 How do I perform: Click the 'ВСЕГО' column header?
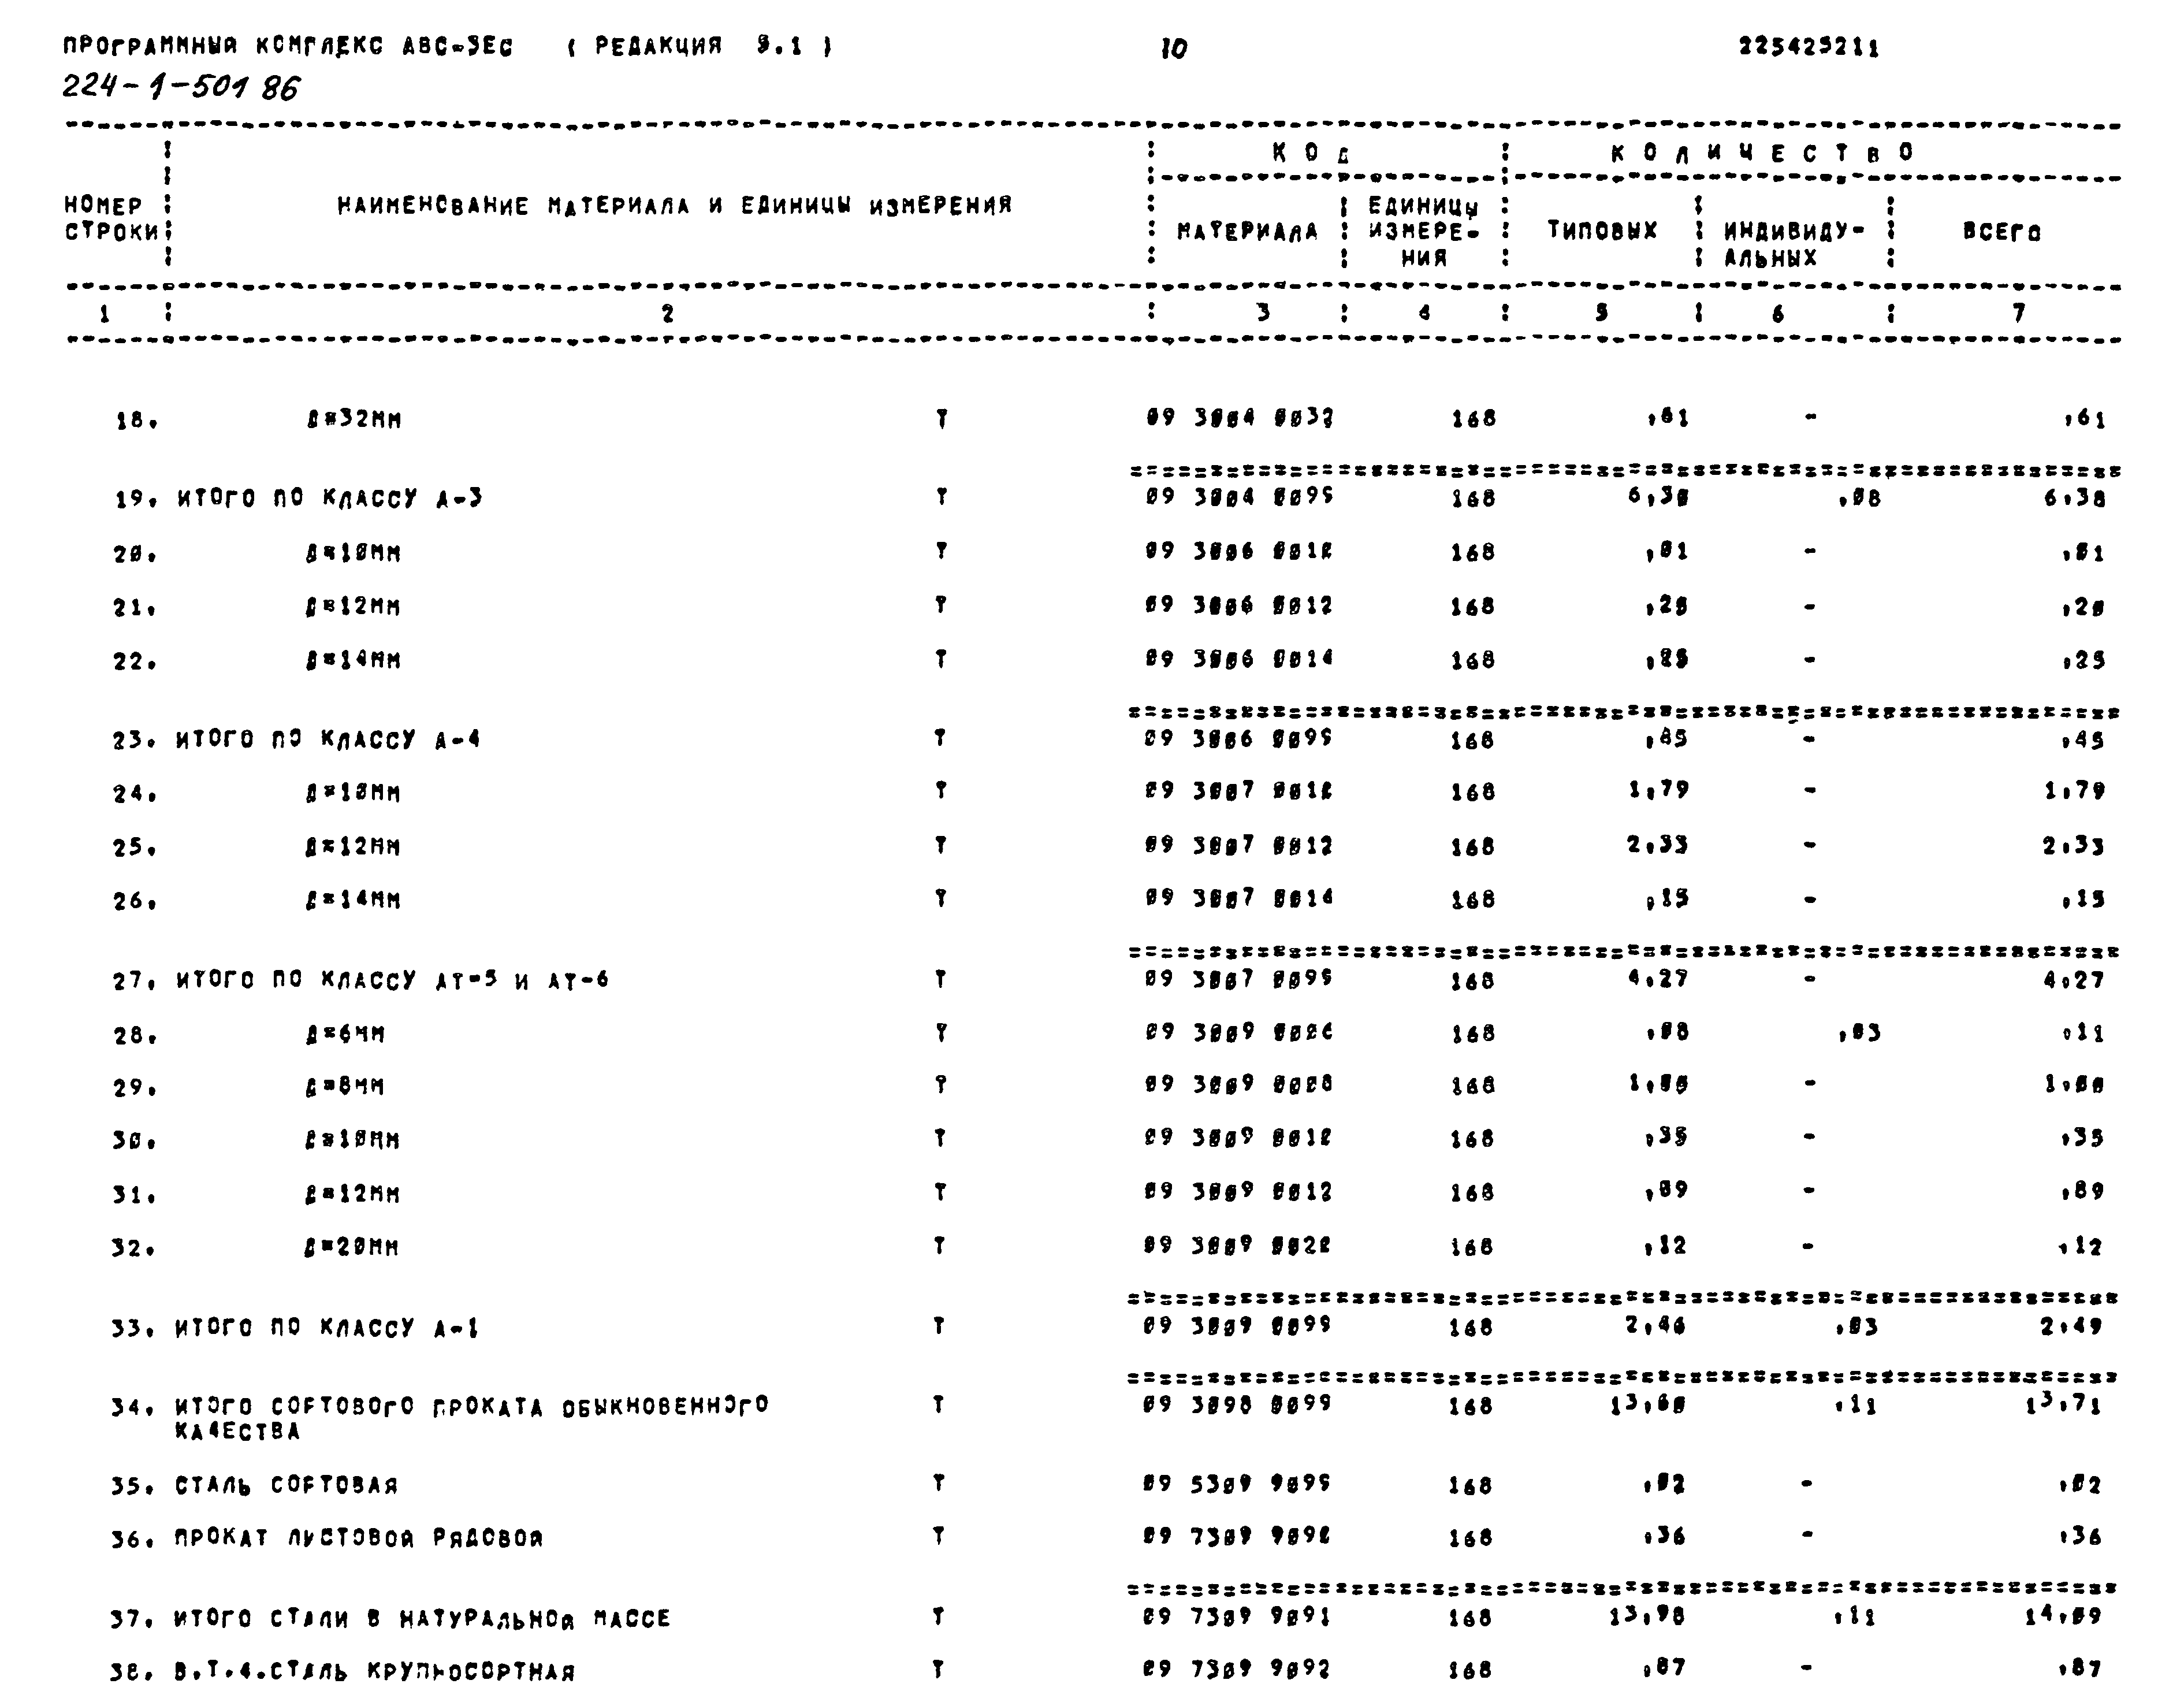(x=2001, y=233)
